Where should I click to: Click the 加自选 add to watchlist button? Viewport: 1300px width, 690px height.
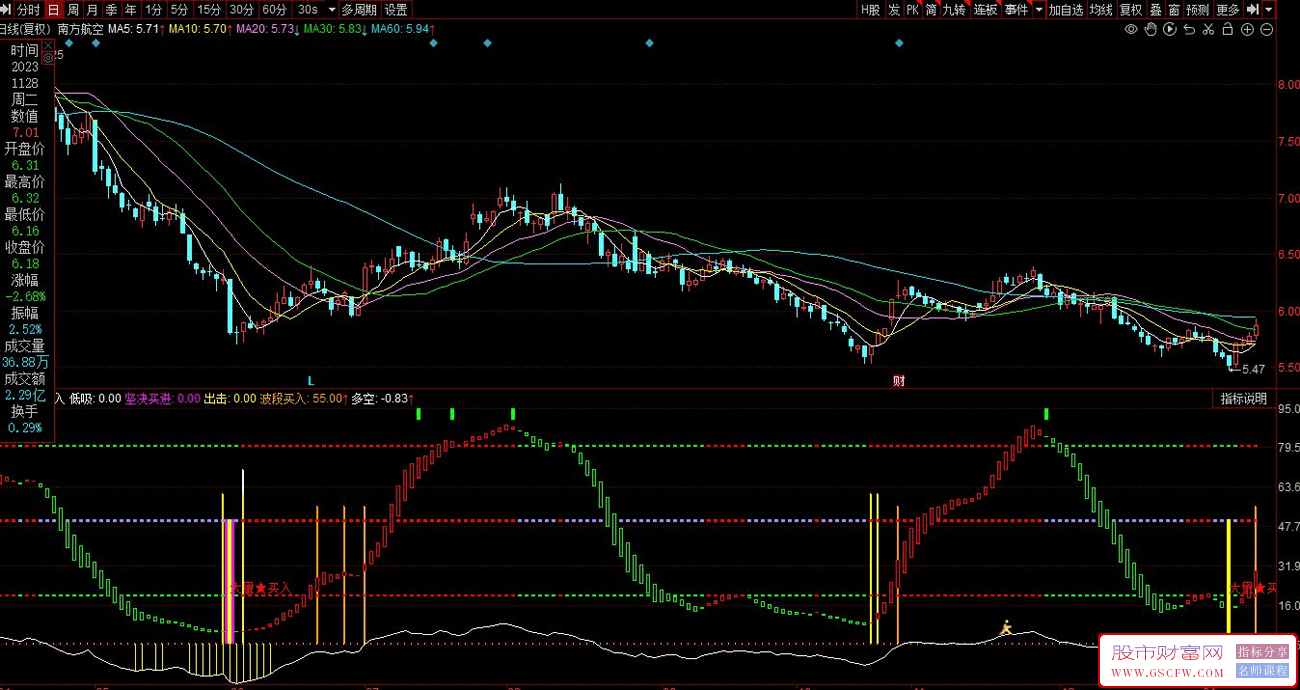[1065, 10]
